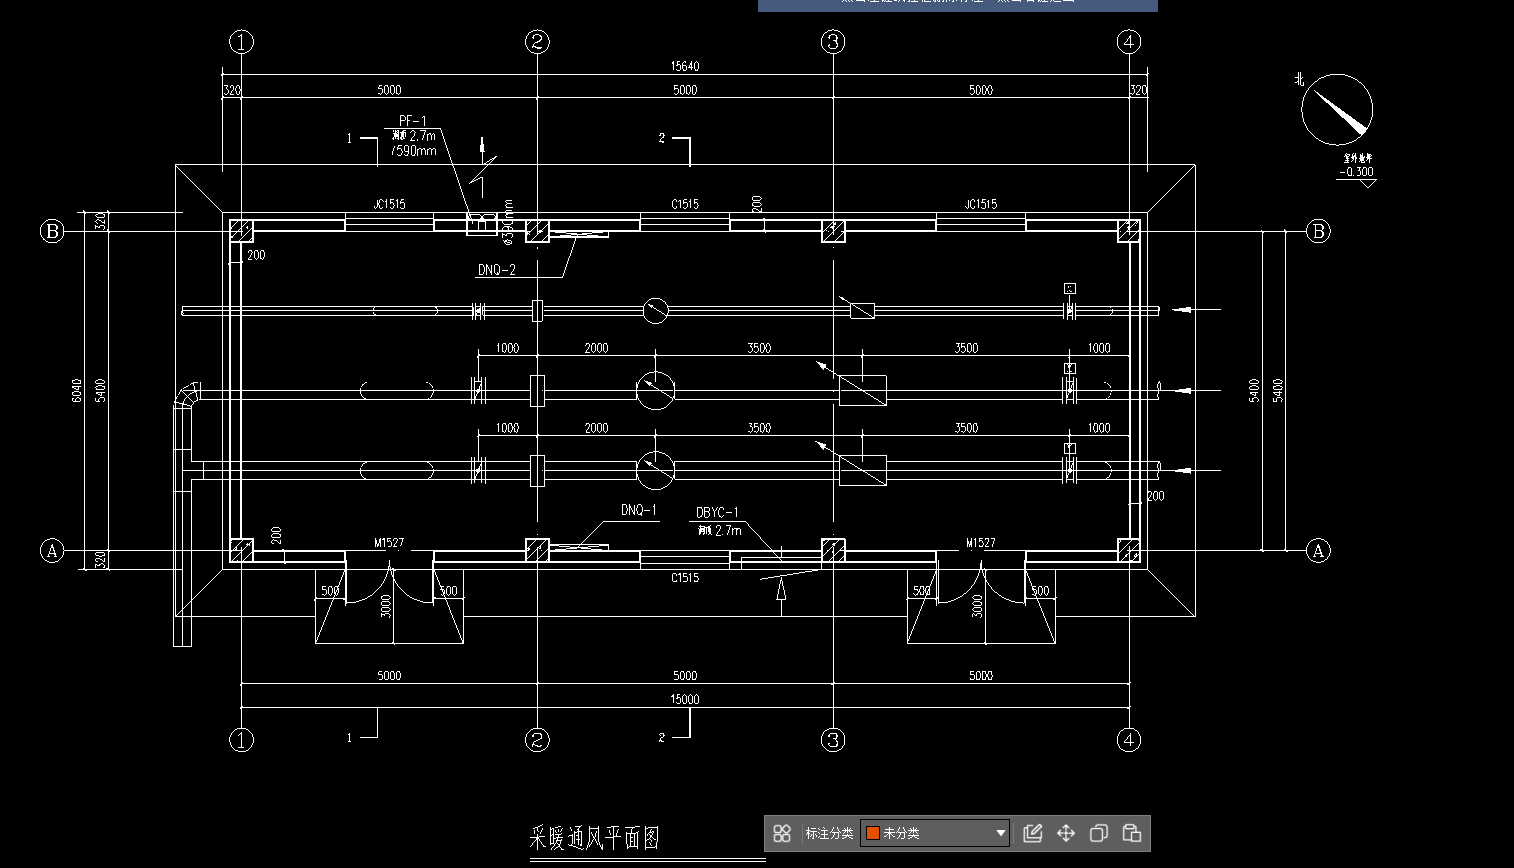
Task: Select the move (four-arrow) tool icon
Action: (1066, 833)
